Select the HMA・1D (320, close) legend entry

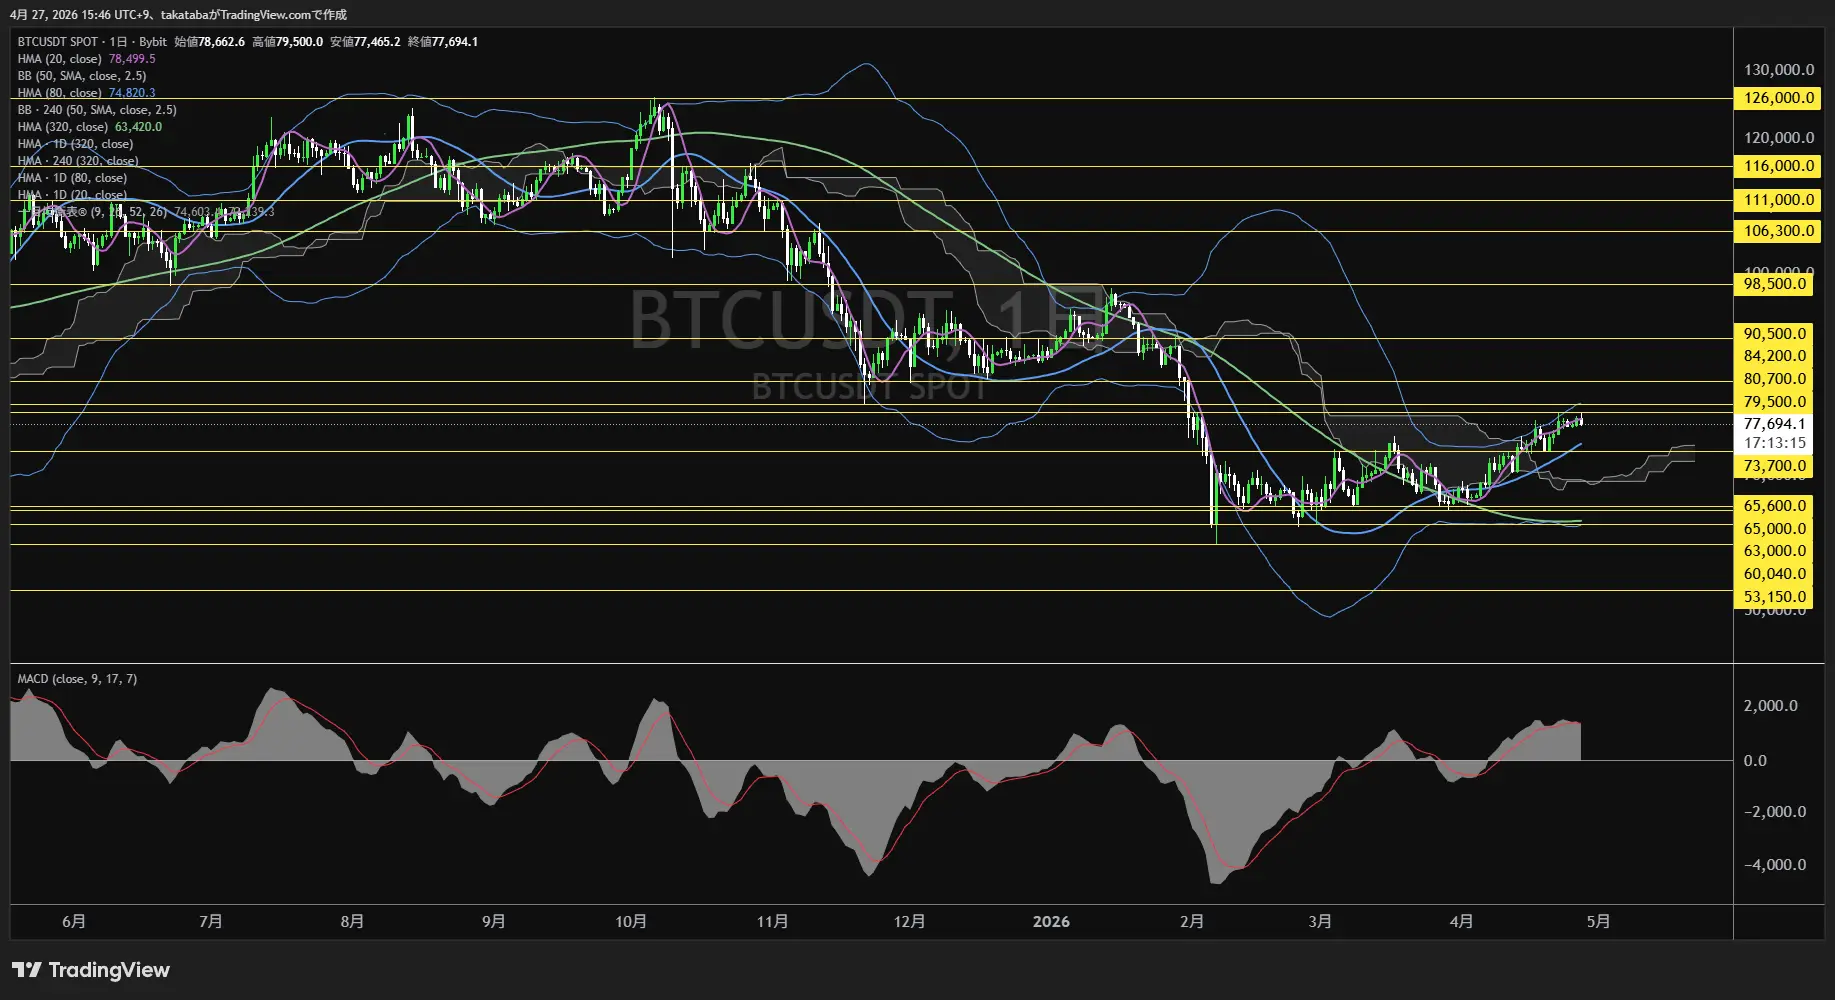[75, 143]
